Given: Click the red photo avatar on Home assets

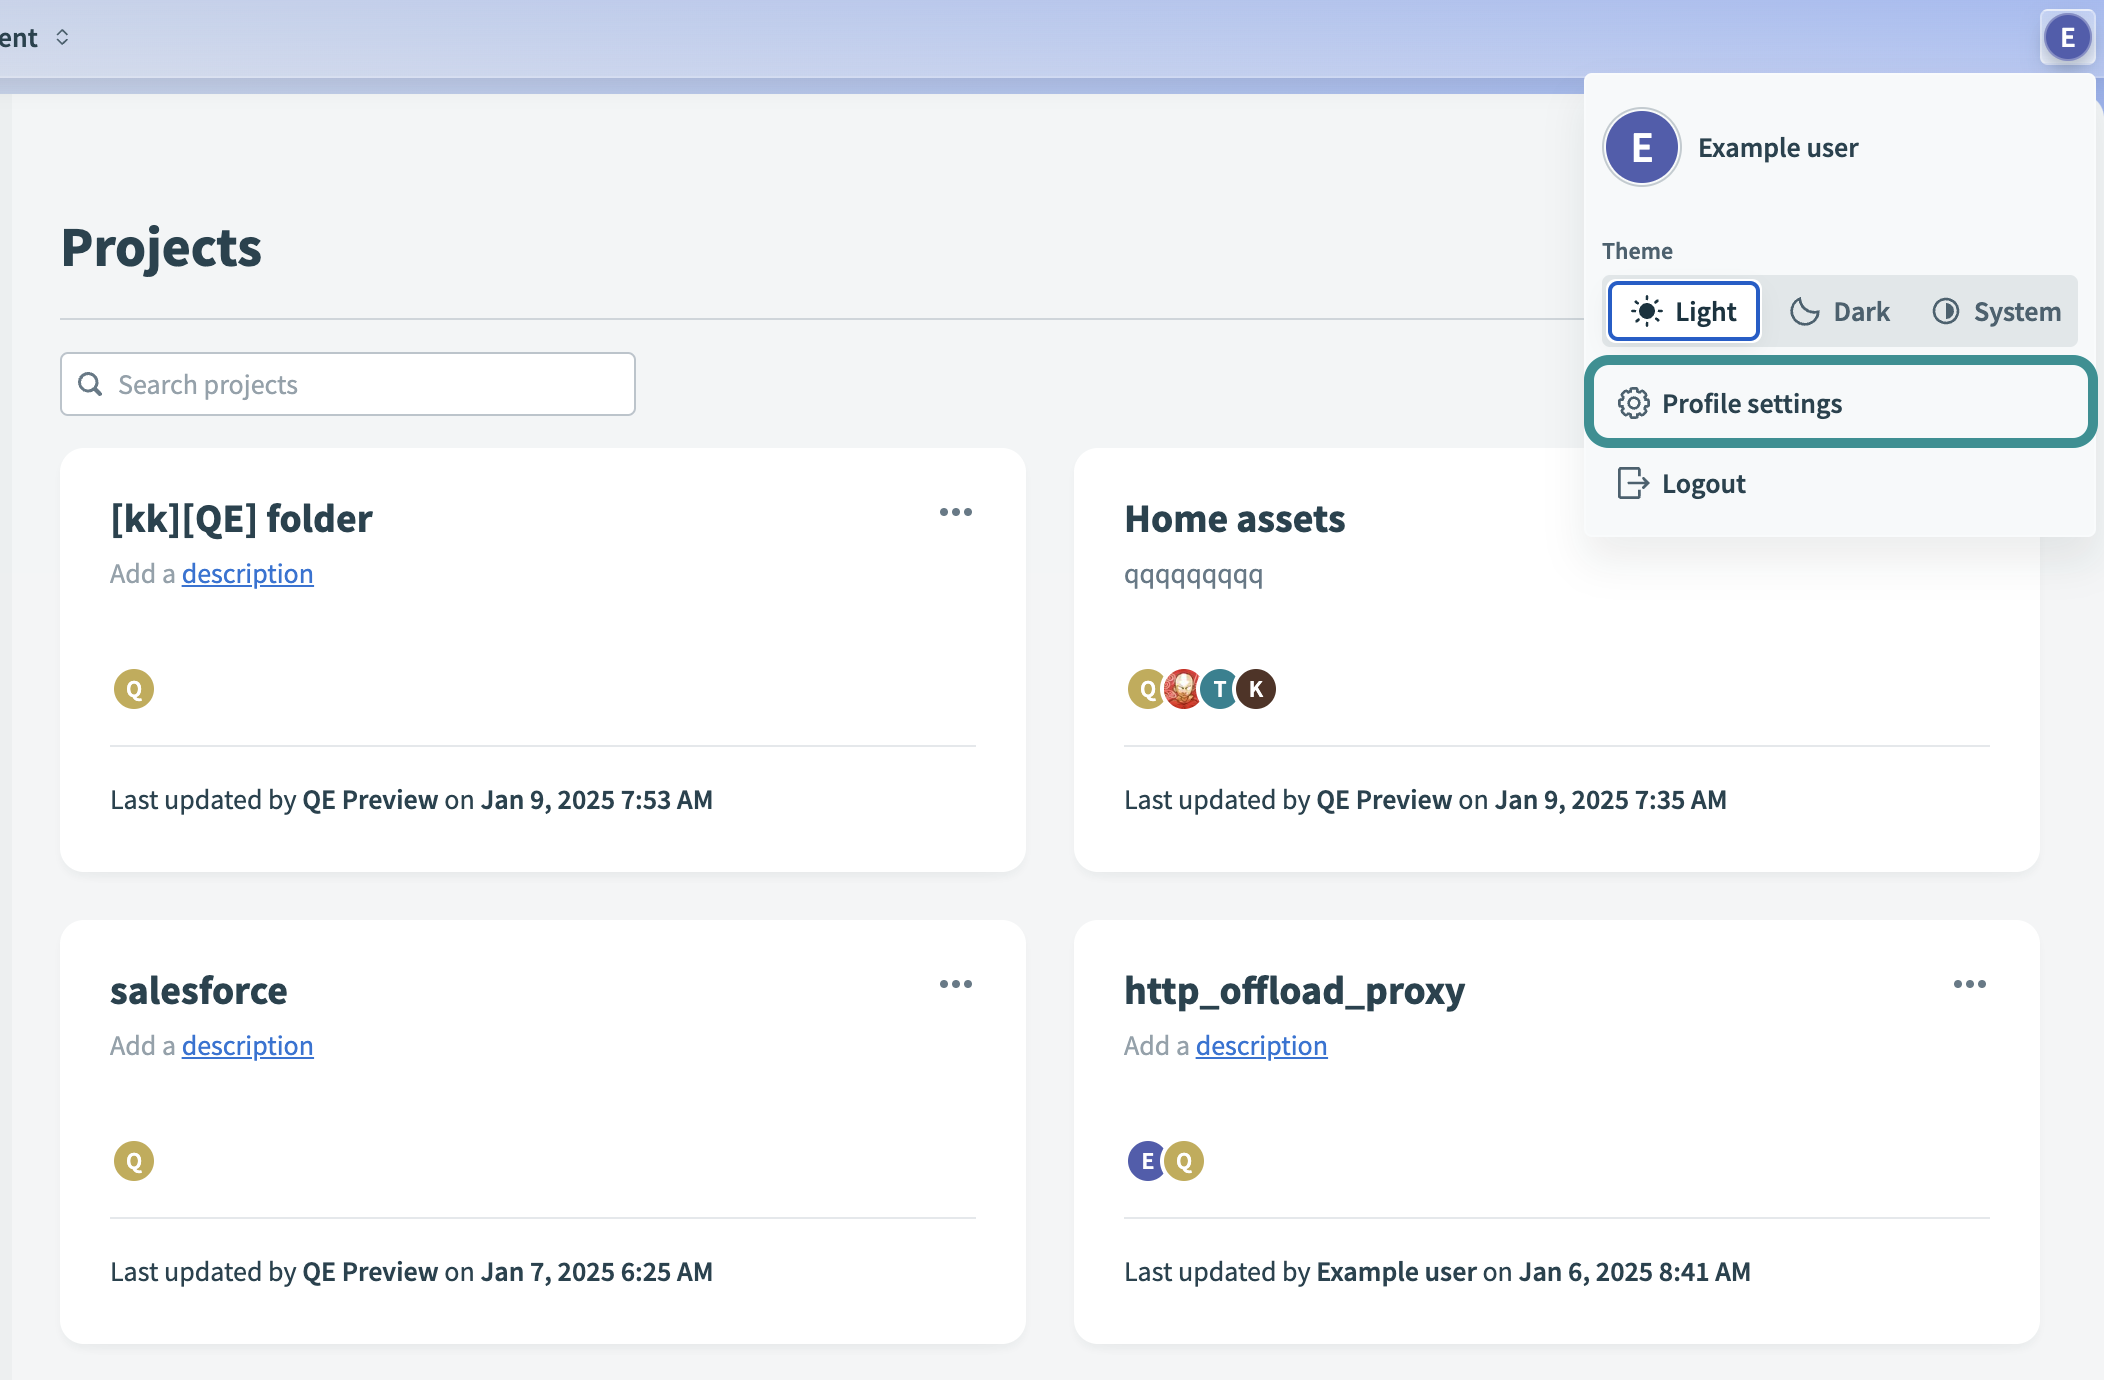Looking at the screenshot, I should click(x=1183, y=689).
